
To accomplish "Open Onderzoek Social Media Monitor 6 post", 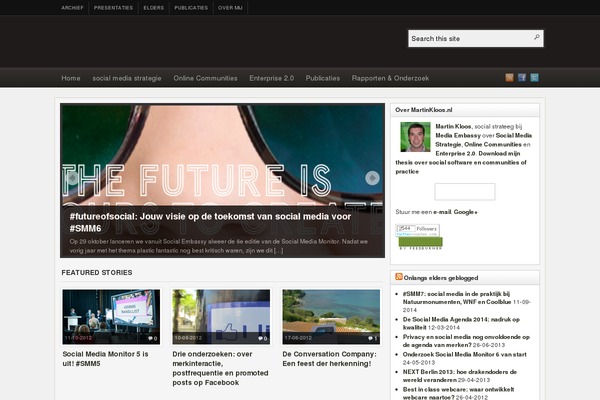I will [465, 354].
